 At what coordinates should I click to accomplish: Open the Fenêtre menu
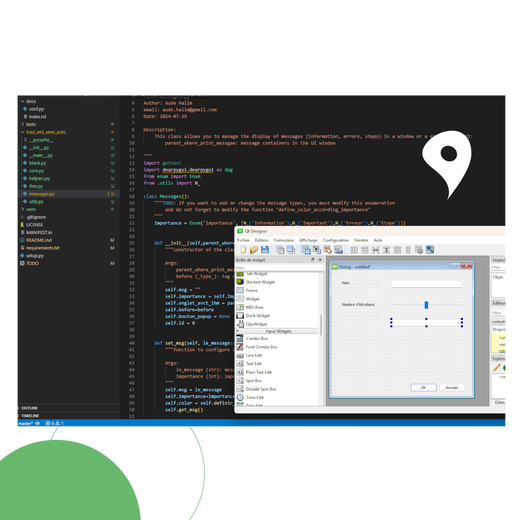tap(361, 240)
